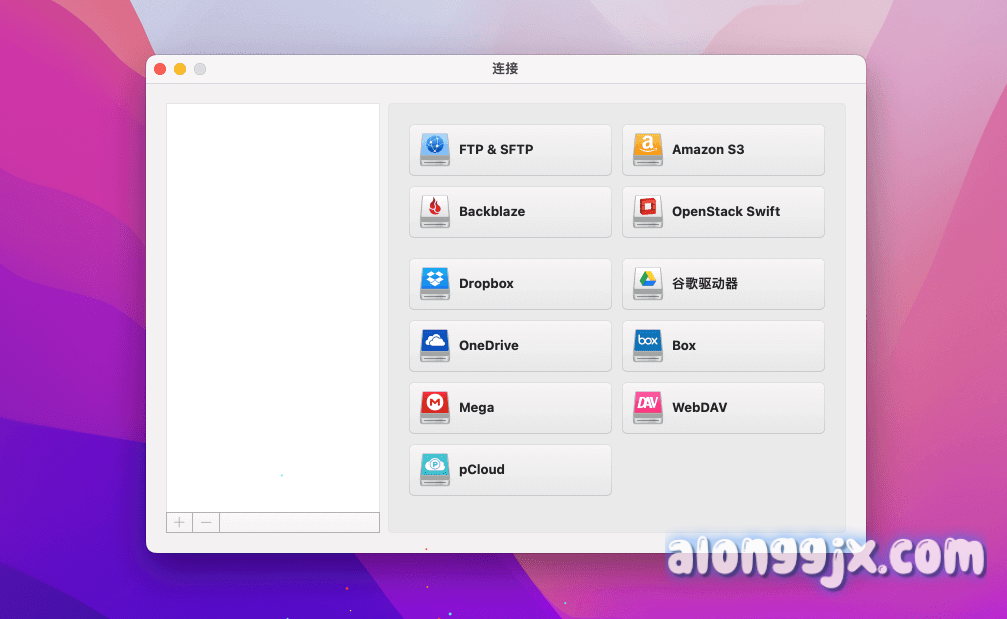The width and height of the screenshot is (1007, 619).
Task: Select the Amazon S3 drive icon
Action: coord(648,150)
